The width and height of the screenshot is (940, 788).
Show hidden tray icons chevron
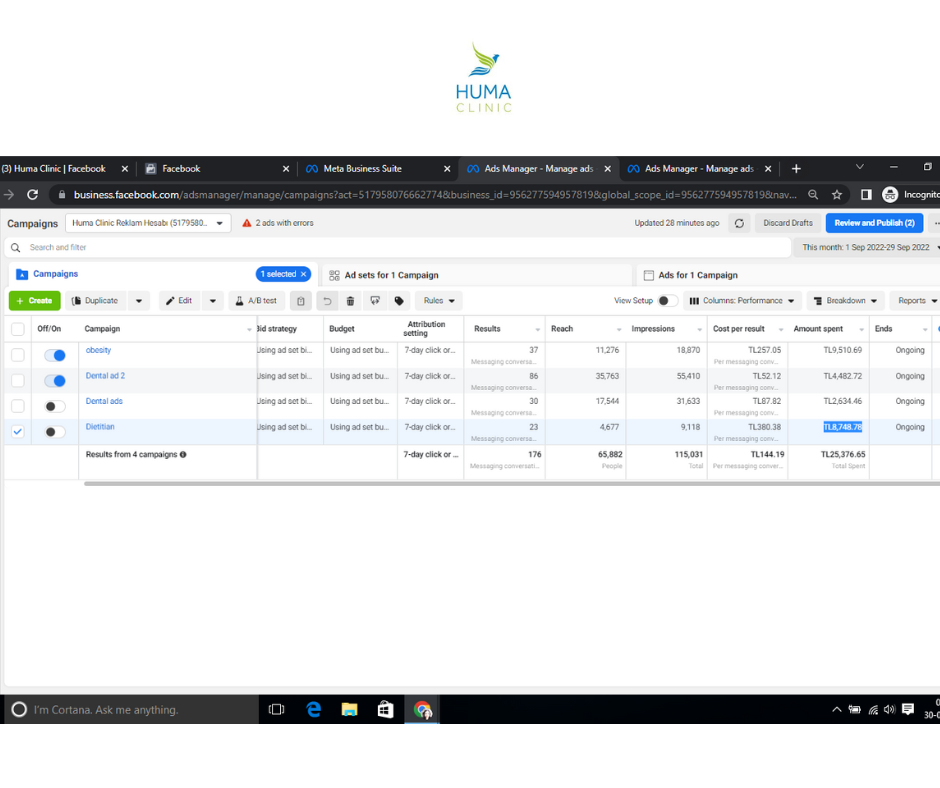(x=837, y=709)
